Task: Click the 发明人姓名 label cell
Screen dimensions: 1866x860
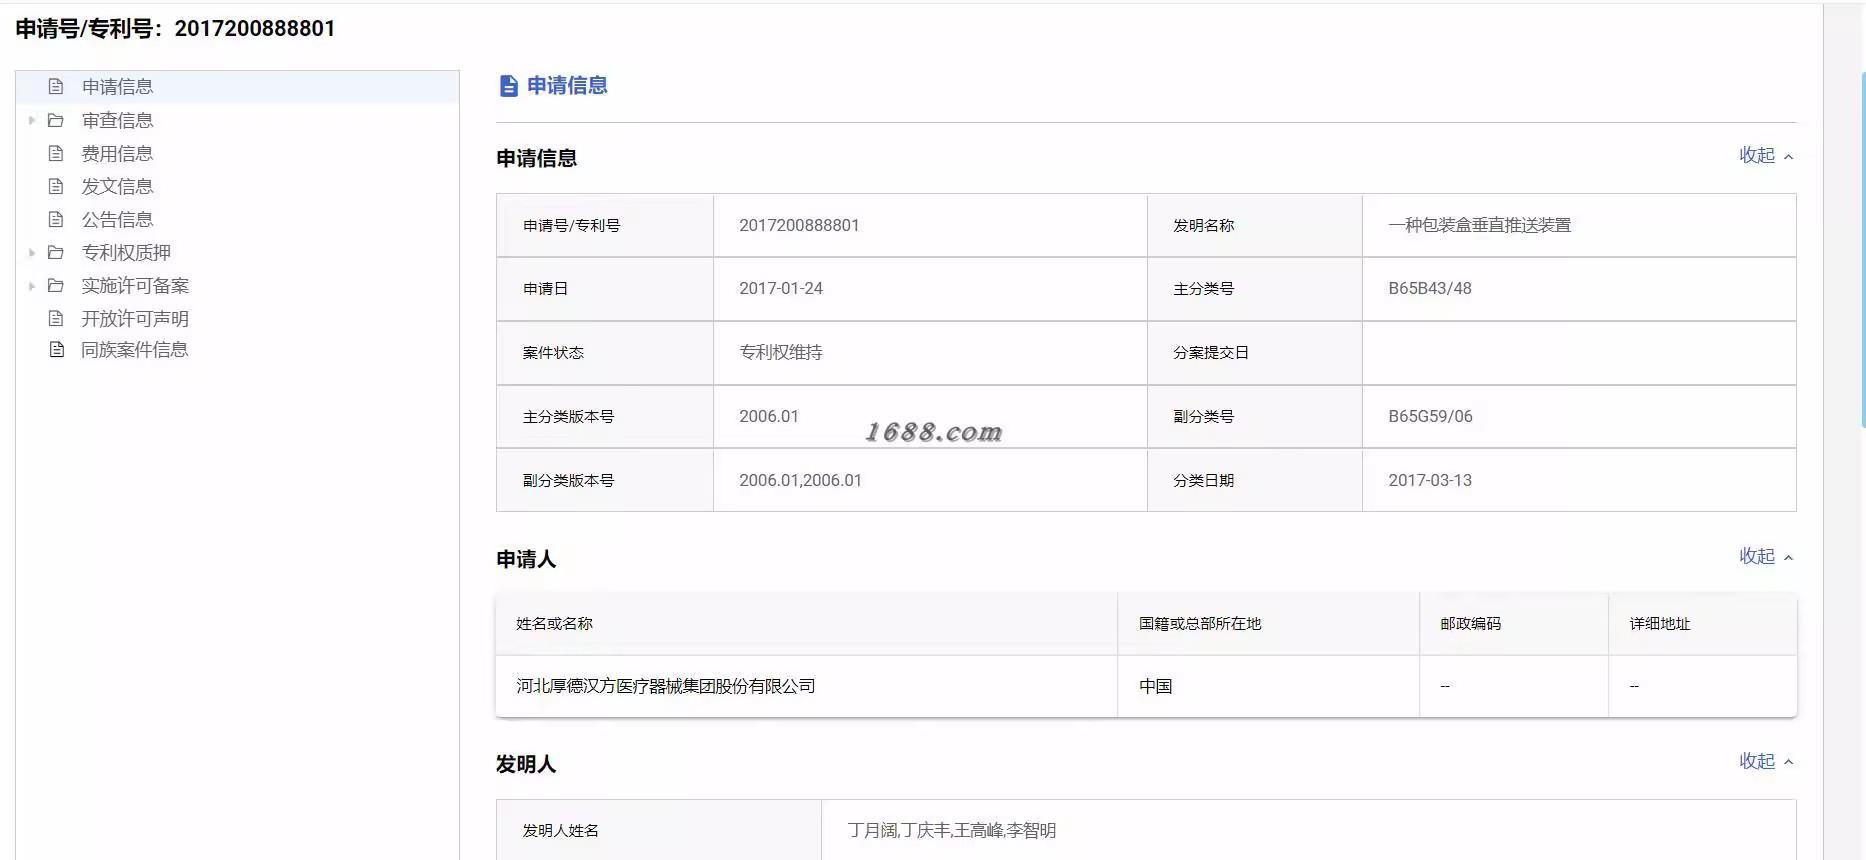Action: click(x=659, y=830)
